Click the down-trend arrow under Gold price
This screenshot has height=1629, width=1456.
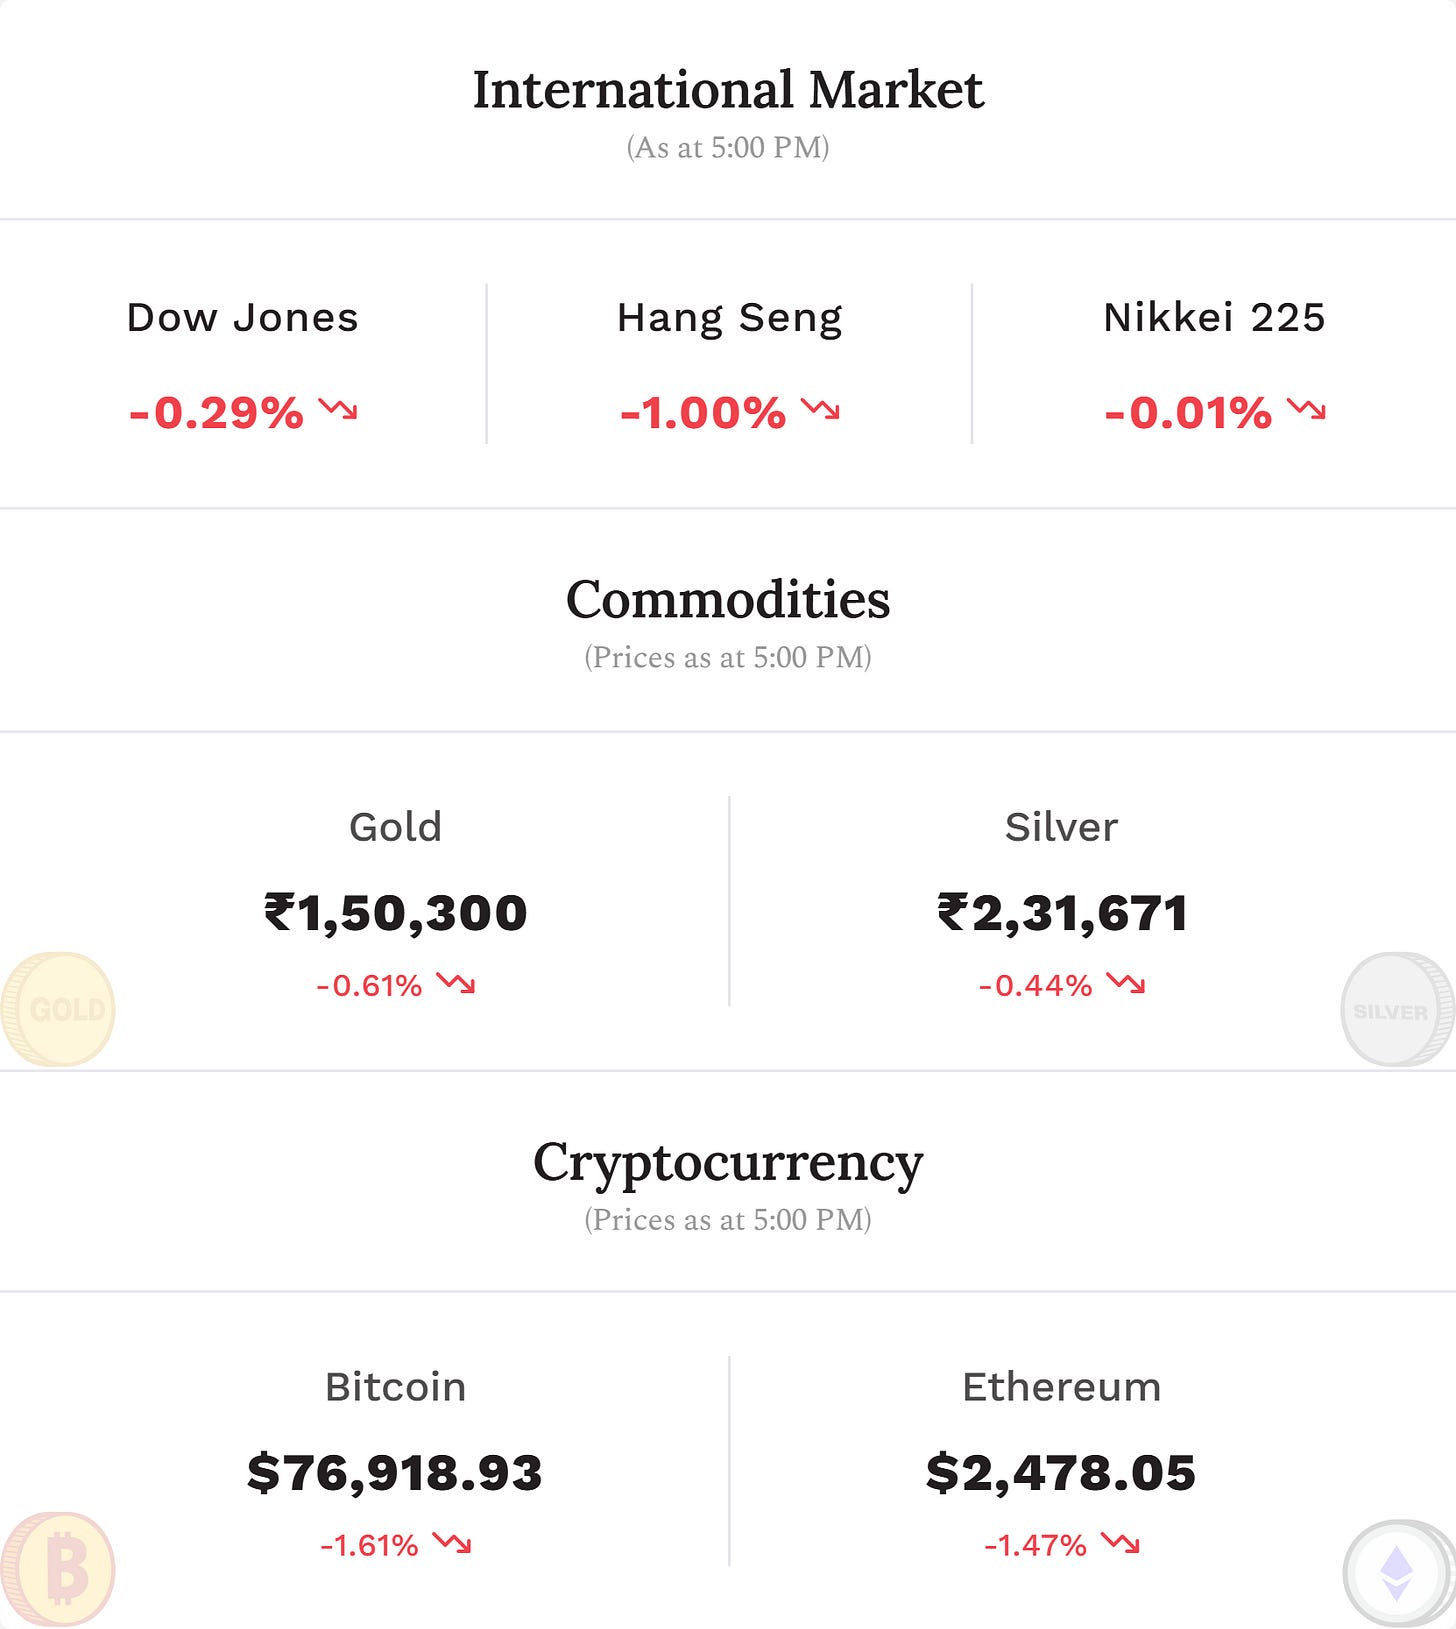(x=456, y=984)
